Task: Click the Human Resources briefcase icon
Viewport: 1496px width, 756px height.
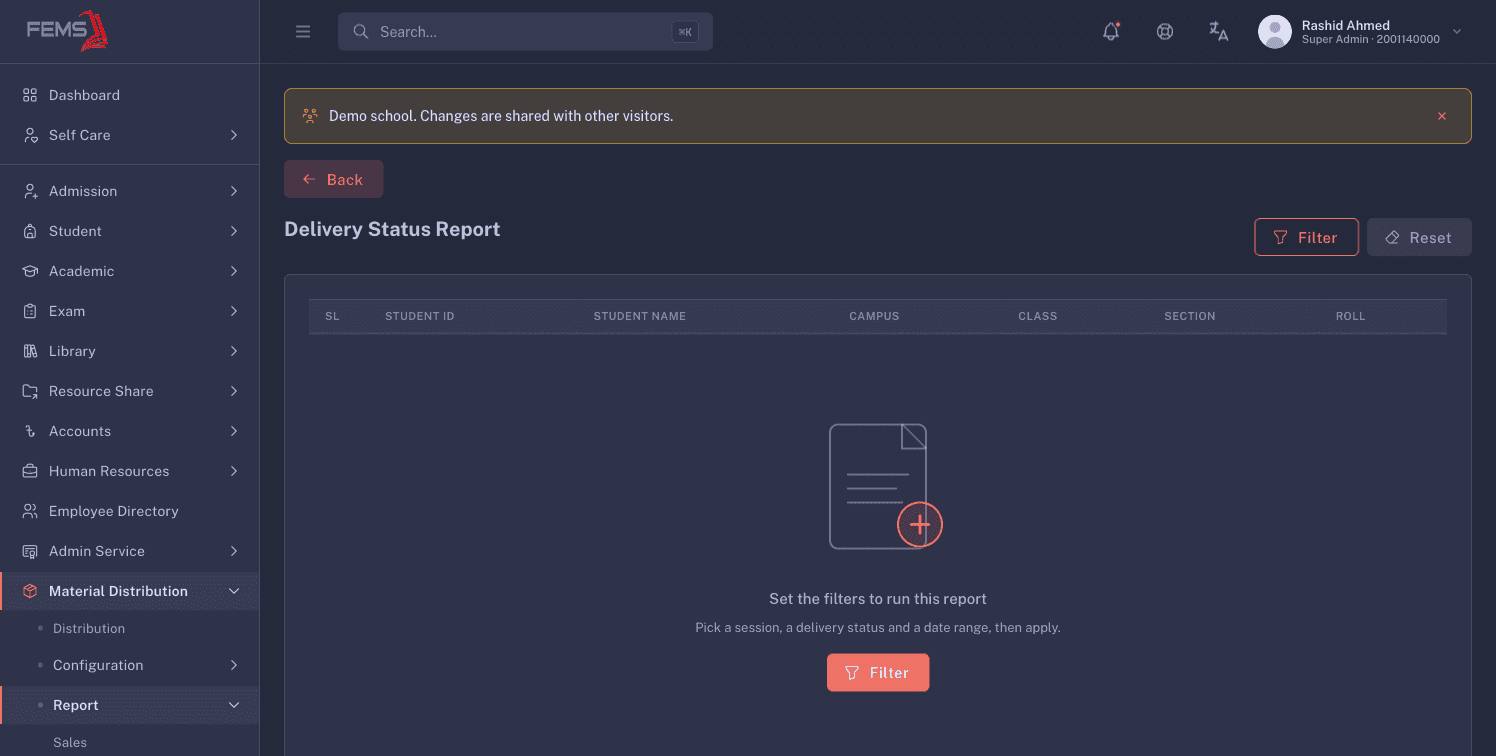Action: pyautogui.click(x=30, y=471)
